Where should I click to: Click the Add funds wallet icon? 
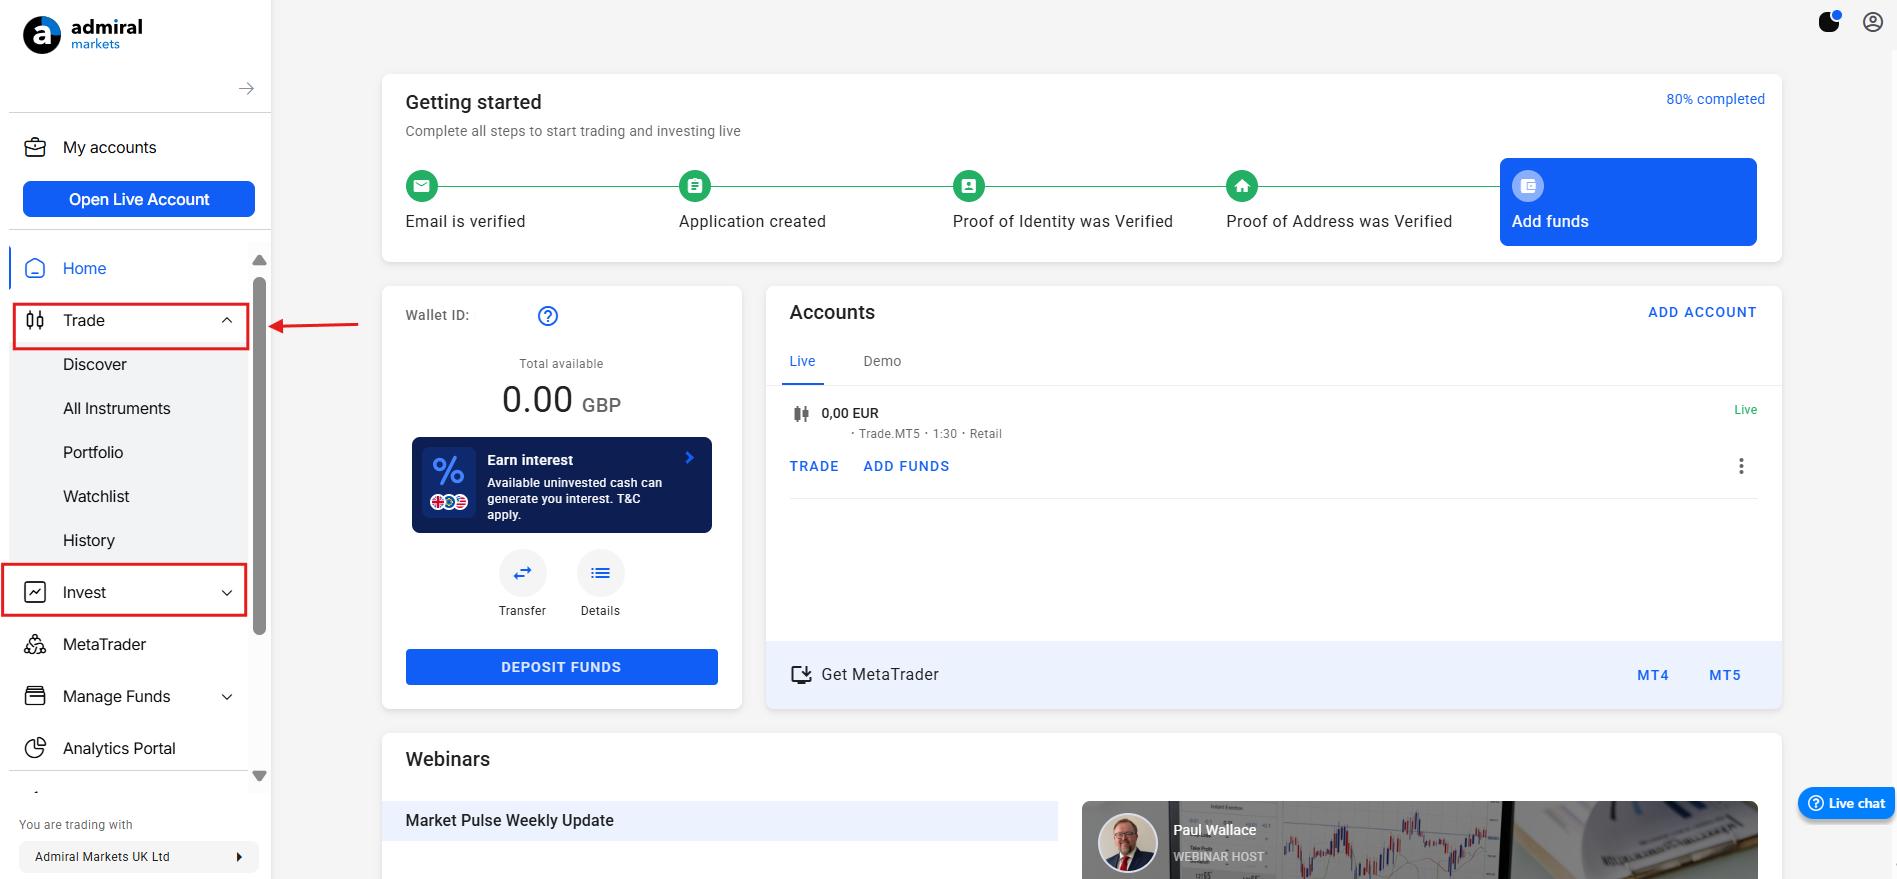pyautogui.click(x=1528, y=186)
